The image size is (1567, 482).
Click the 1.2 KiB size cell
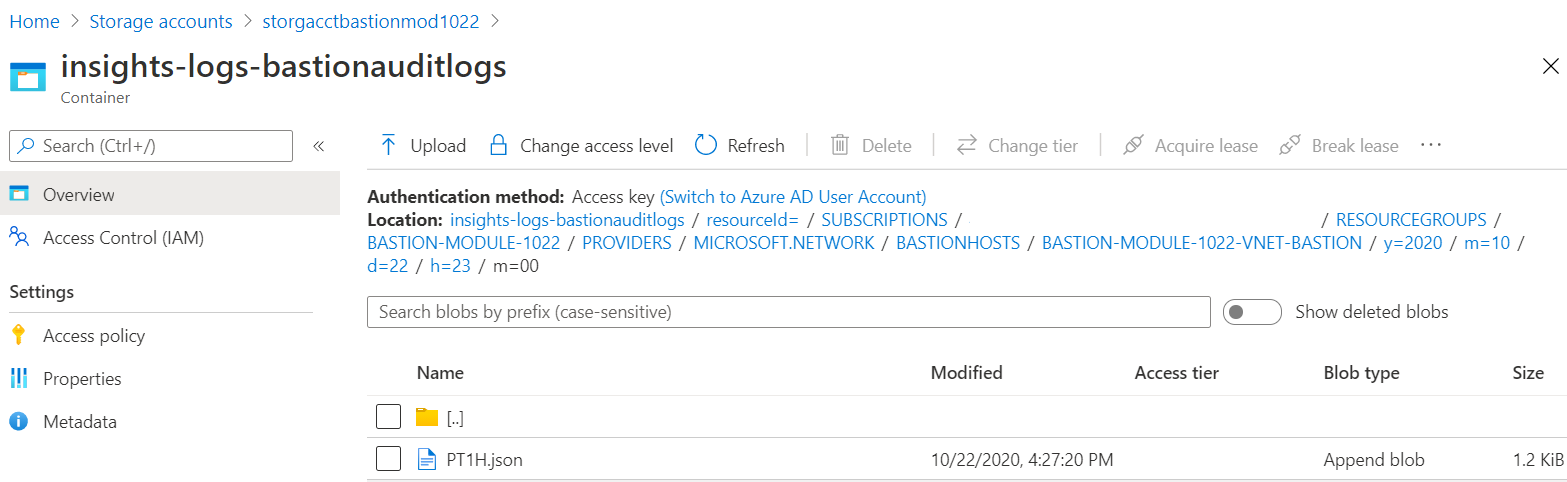(x=1538, y=460)
